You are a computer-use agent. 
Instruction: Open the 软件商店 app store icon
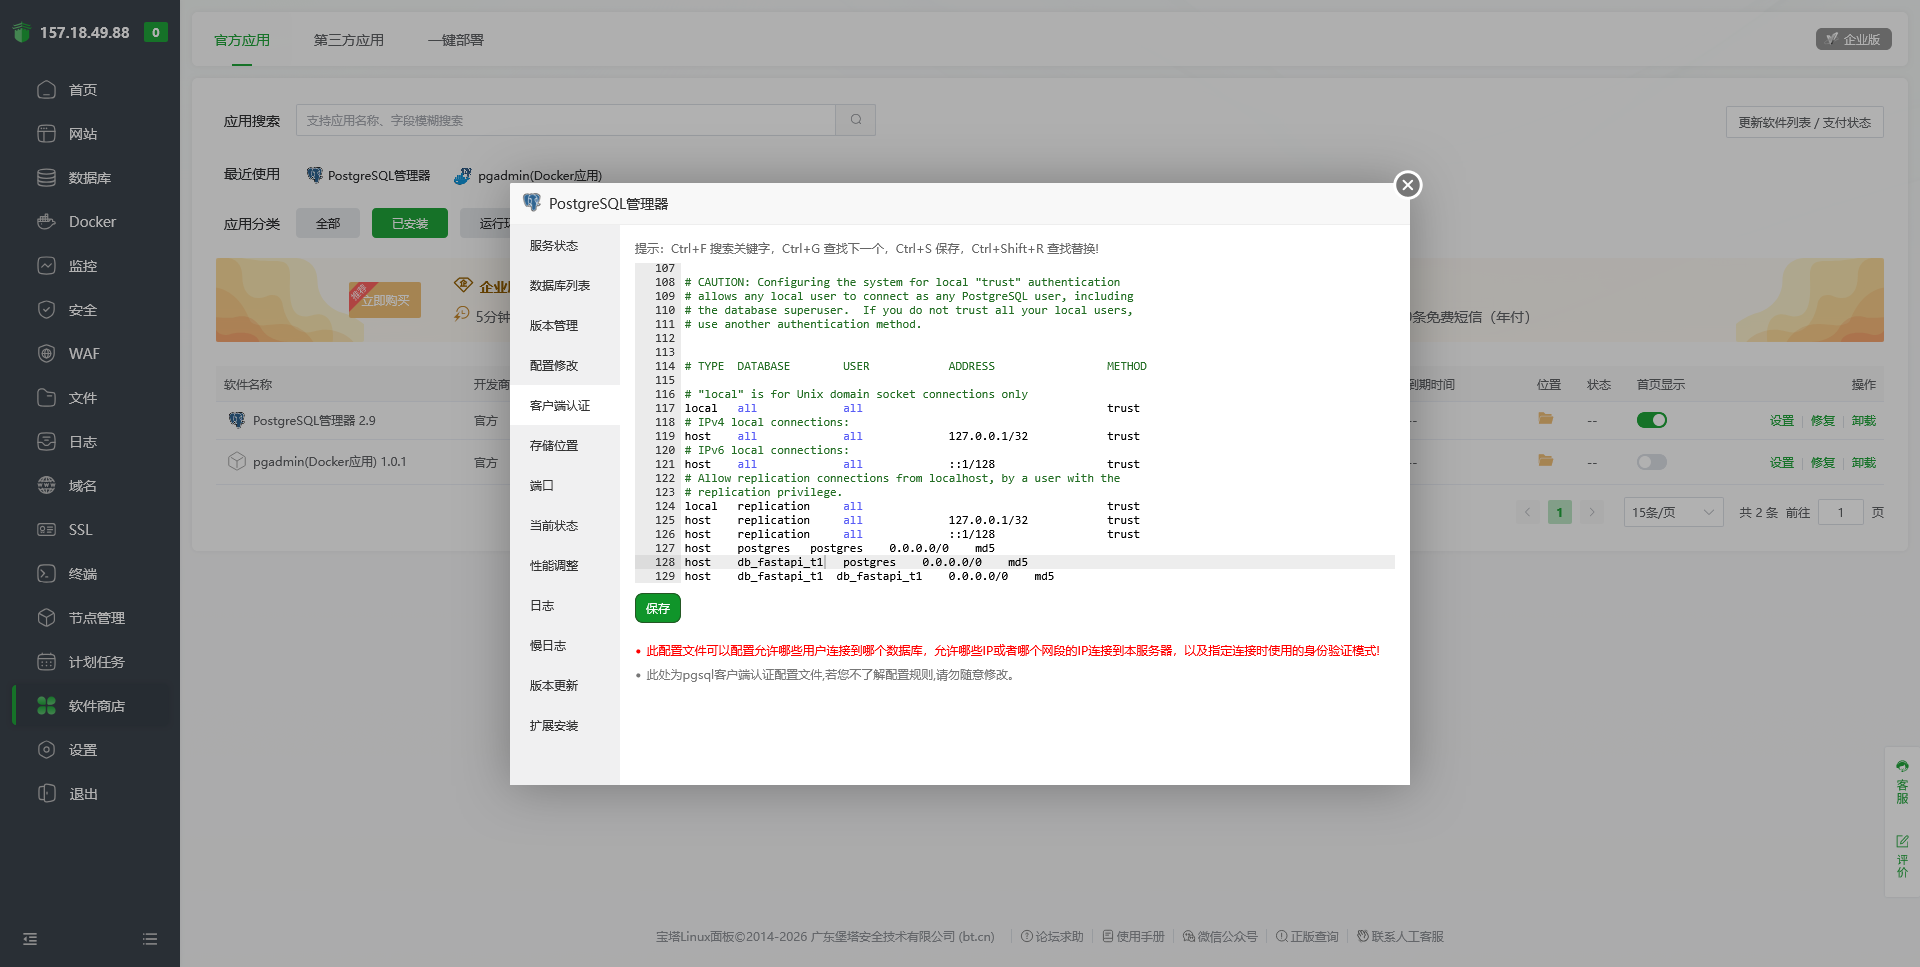pyautogui.click(x=46, y=706)
